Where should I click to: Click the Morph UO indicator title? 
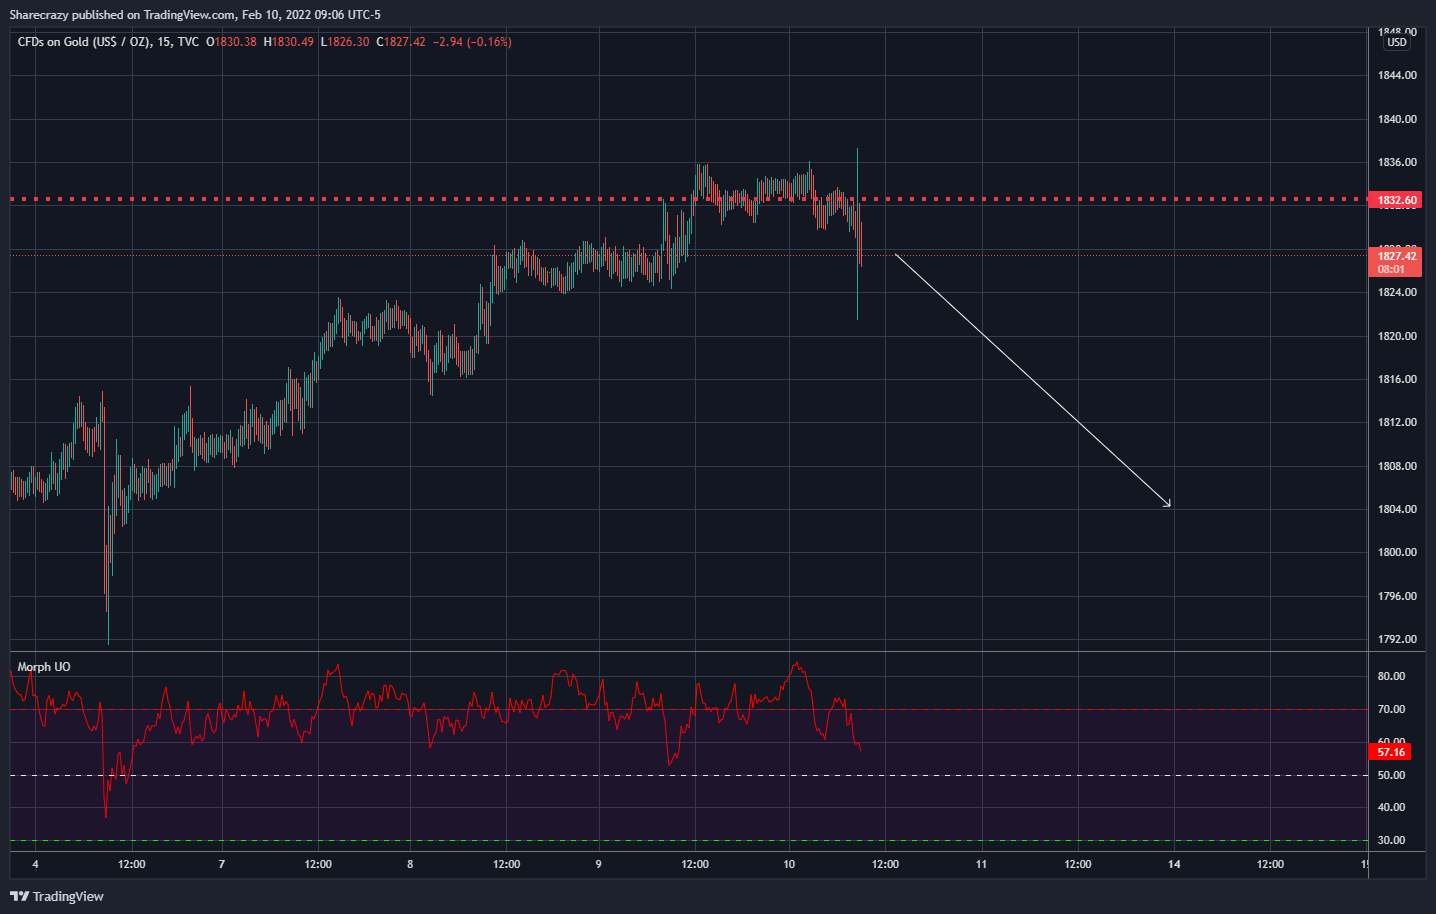pos(44,667)
